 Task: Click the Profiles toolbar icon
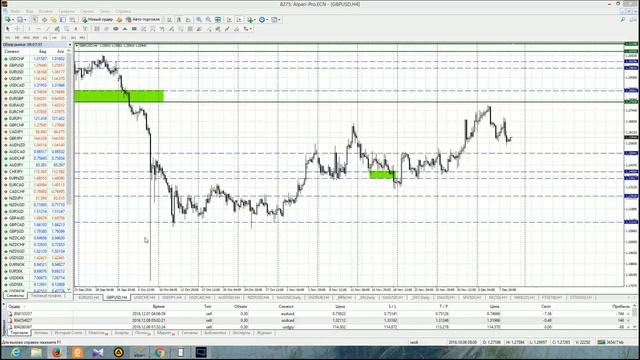tap(20, 20)
